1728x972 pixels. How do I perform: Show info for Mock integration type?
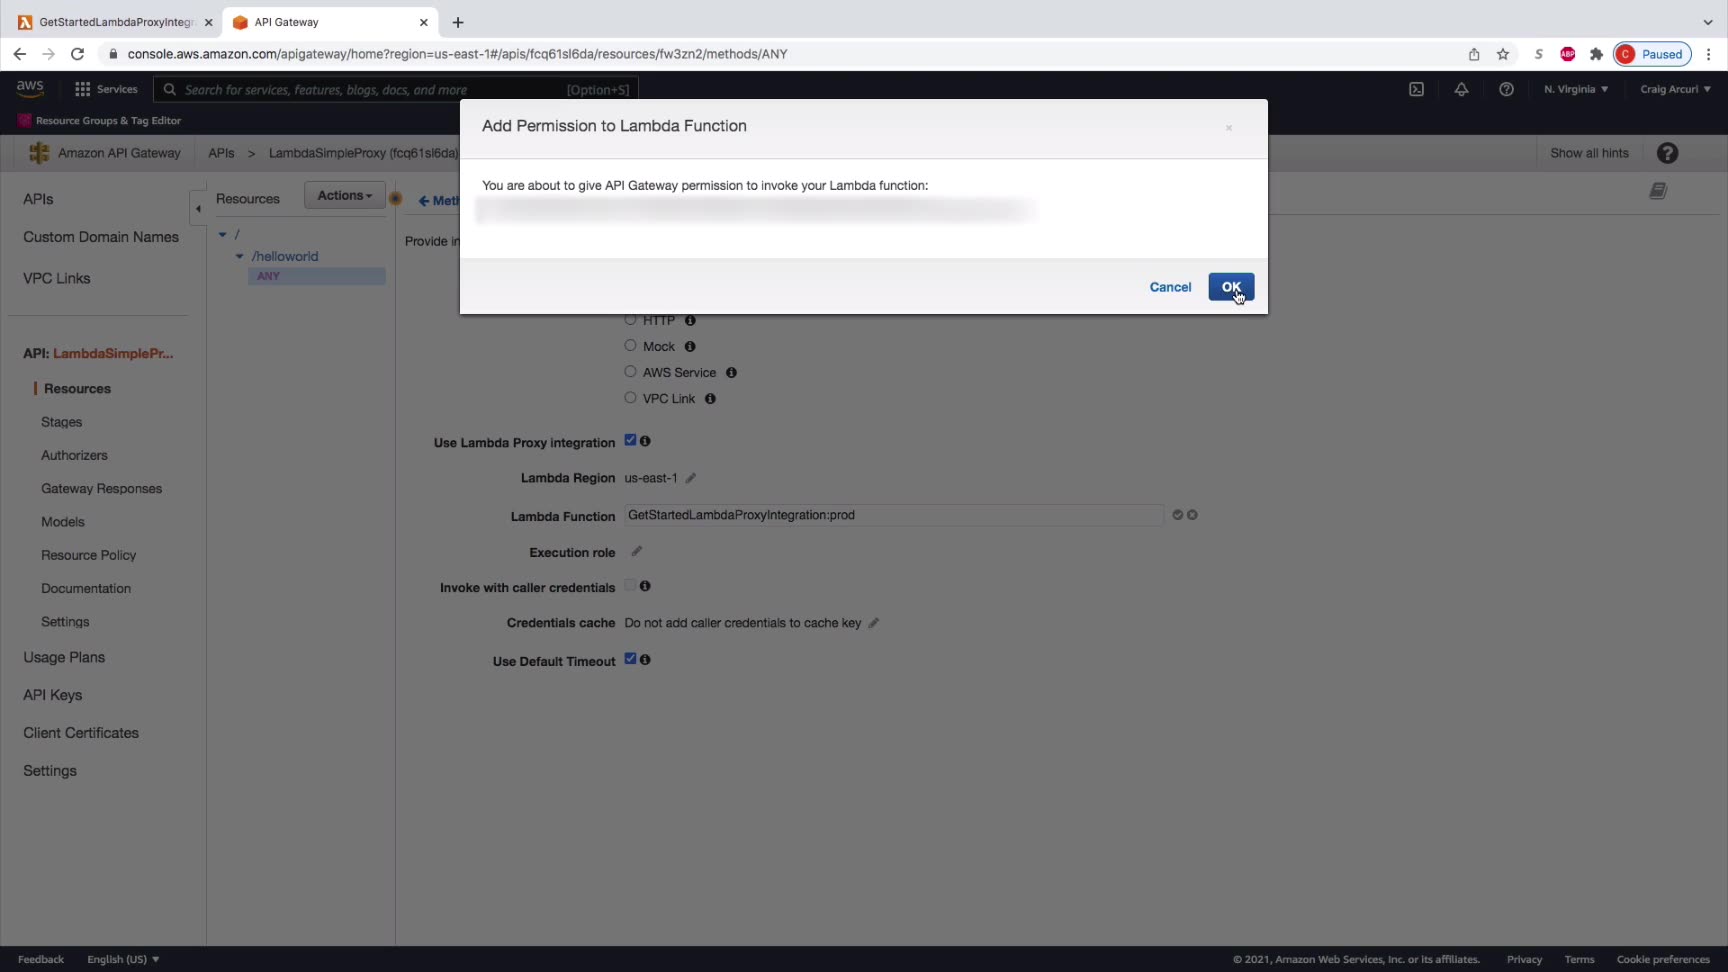click(x=690, y=346)
